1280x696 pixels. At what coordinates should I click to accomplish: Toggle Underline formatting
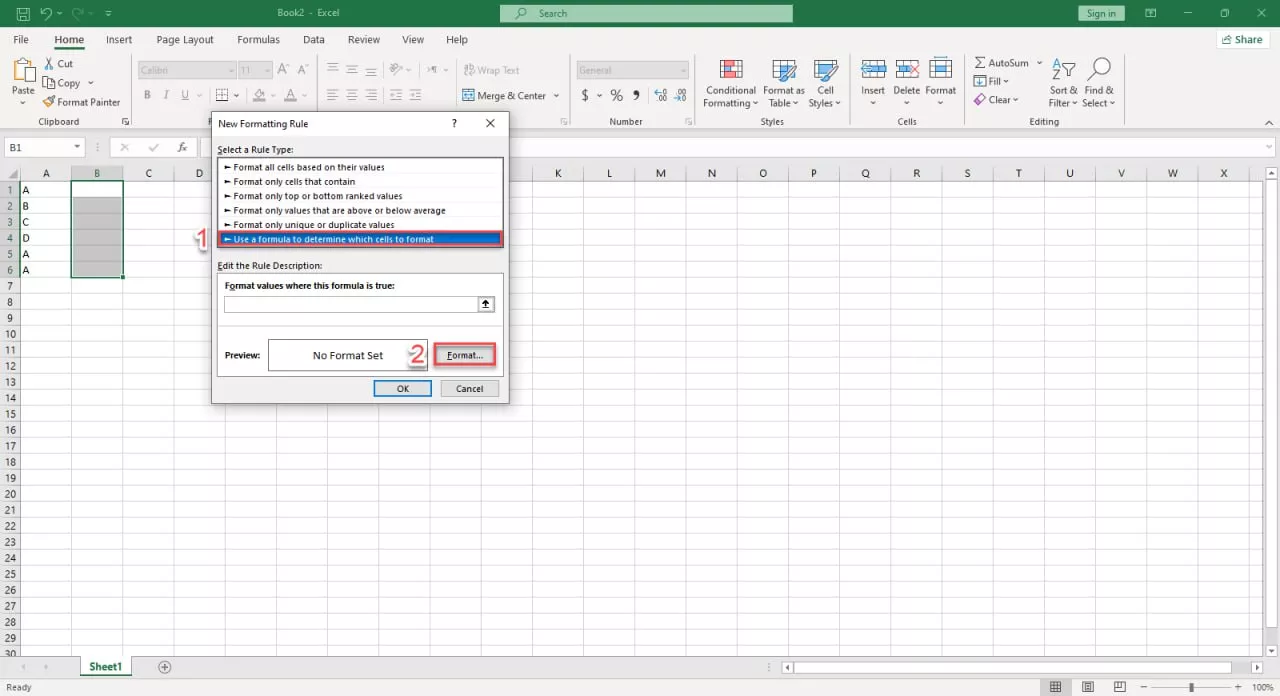[184, 96]
